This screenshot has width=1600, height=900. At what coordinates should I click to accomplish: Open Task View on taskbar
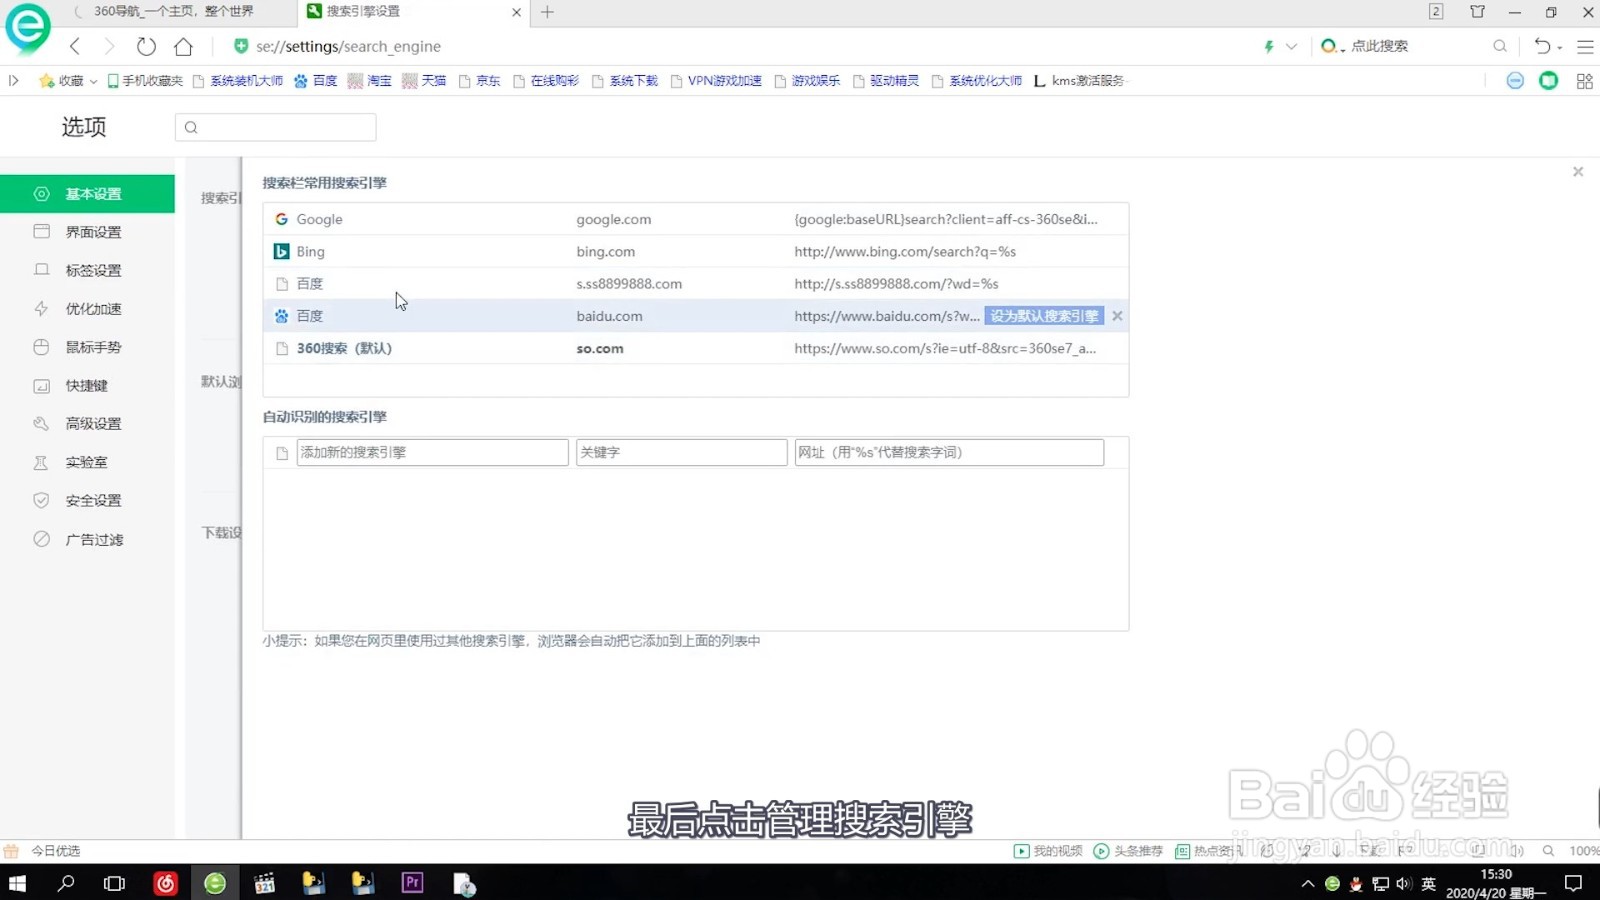click(115, 883)
